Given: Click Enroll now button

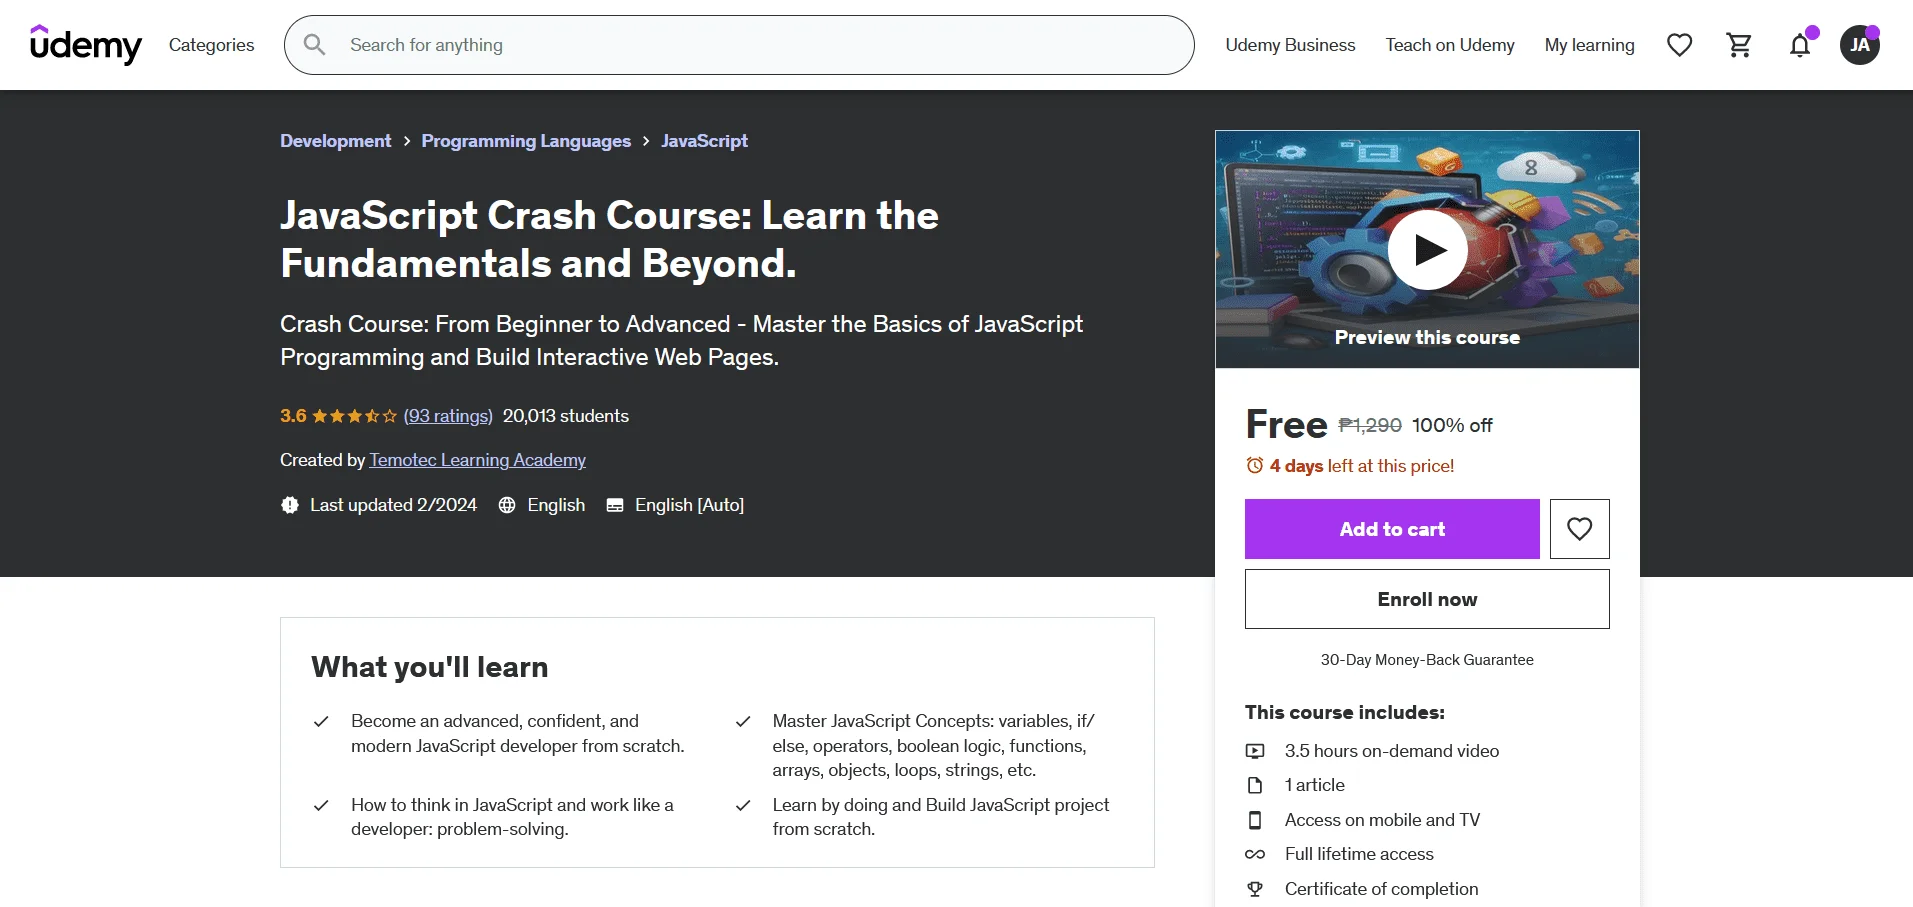Looking at the screenshot, I should (1427, 599).
